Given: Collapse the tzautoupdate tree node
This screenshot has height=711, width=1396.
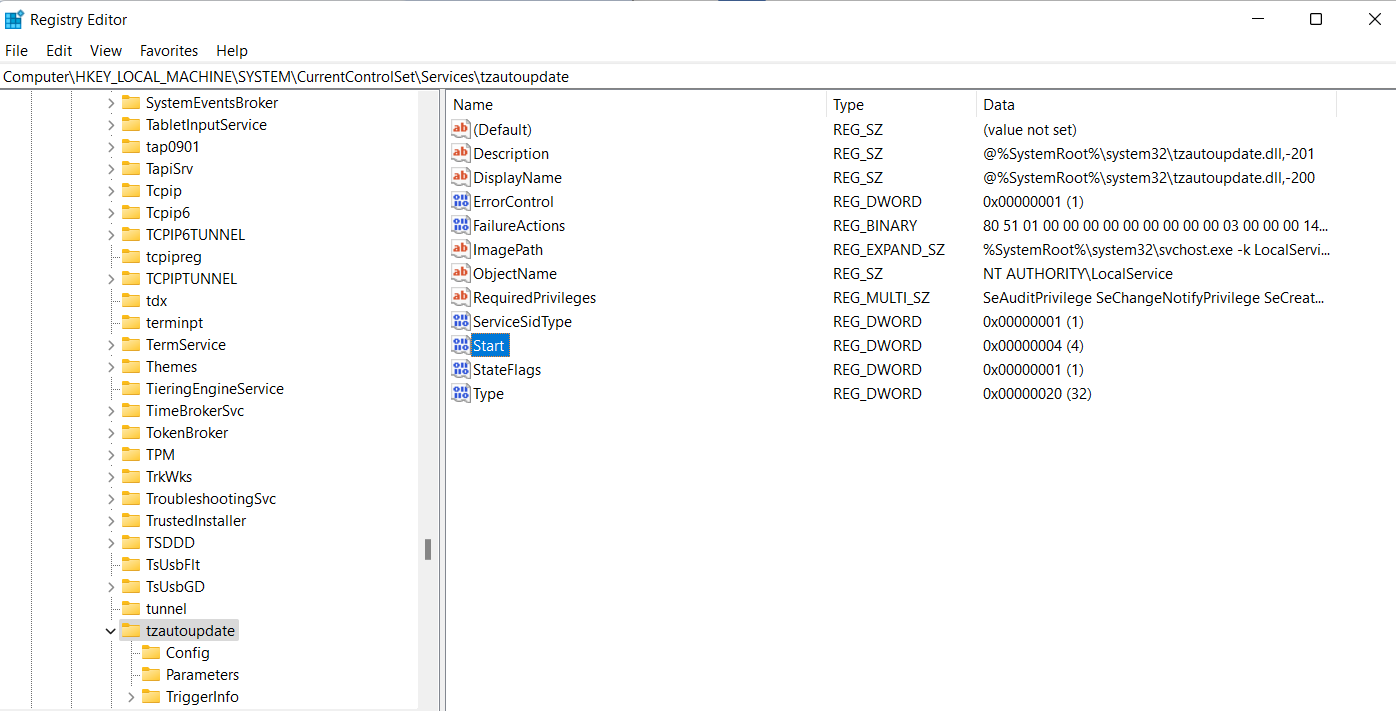Looking at the screenshot, I should click(111, 631).
